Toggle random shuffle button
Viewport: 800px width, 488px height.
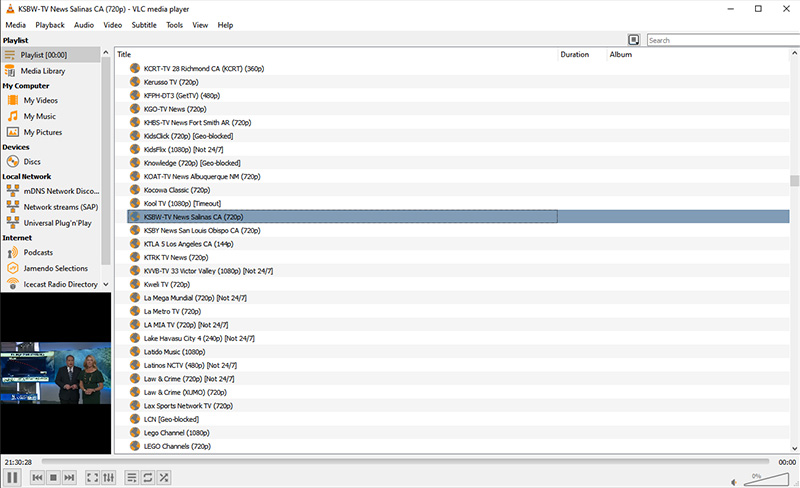(163, 478)
